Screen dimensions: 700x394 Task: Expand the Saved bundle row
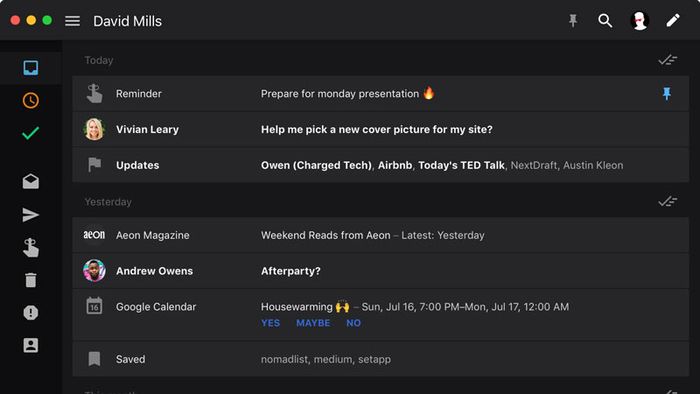380,359
